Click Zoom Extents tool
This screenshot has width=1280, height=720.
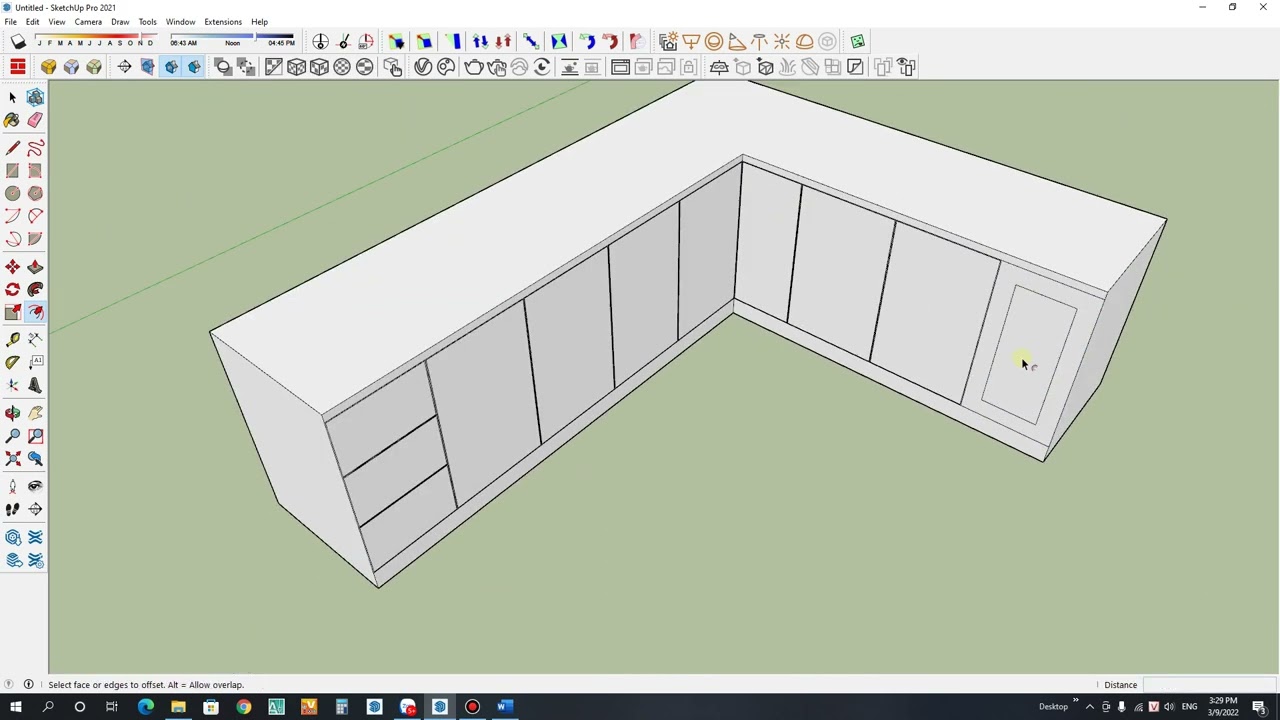tap(12, 459)
